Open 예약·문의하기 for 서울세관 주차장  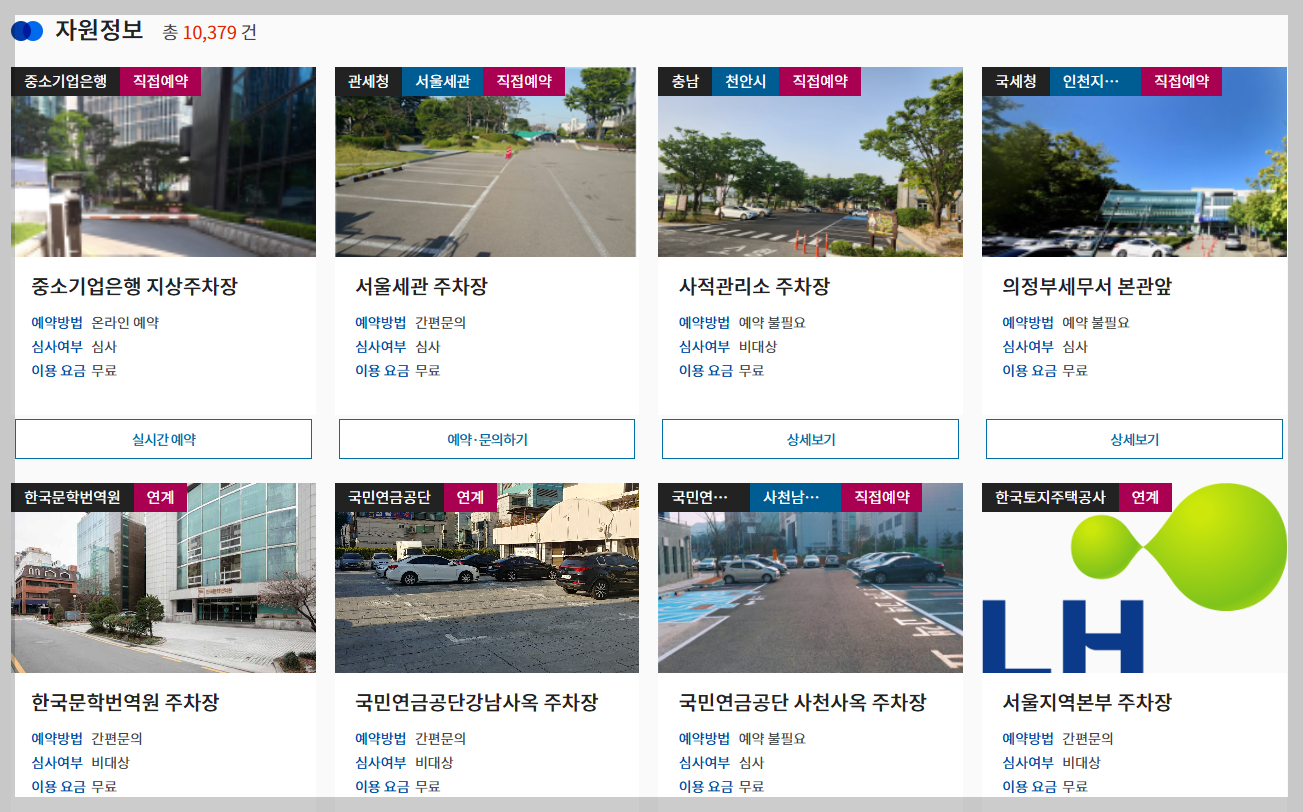coord(486,438)
